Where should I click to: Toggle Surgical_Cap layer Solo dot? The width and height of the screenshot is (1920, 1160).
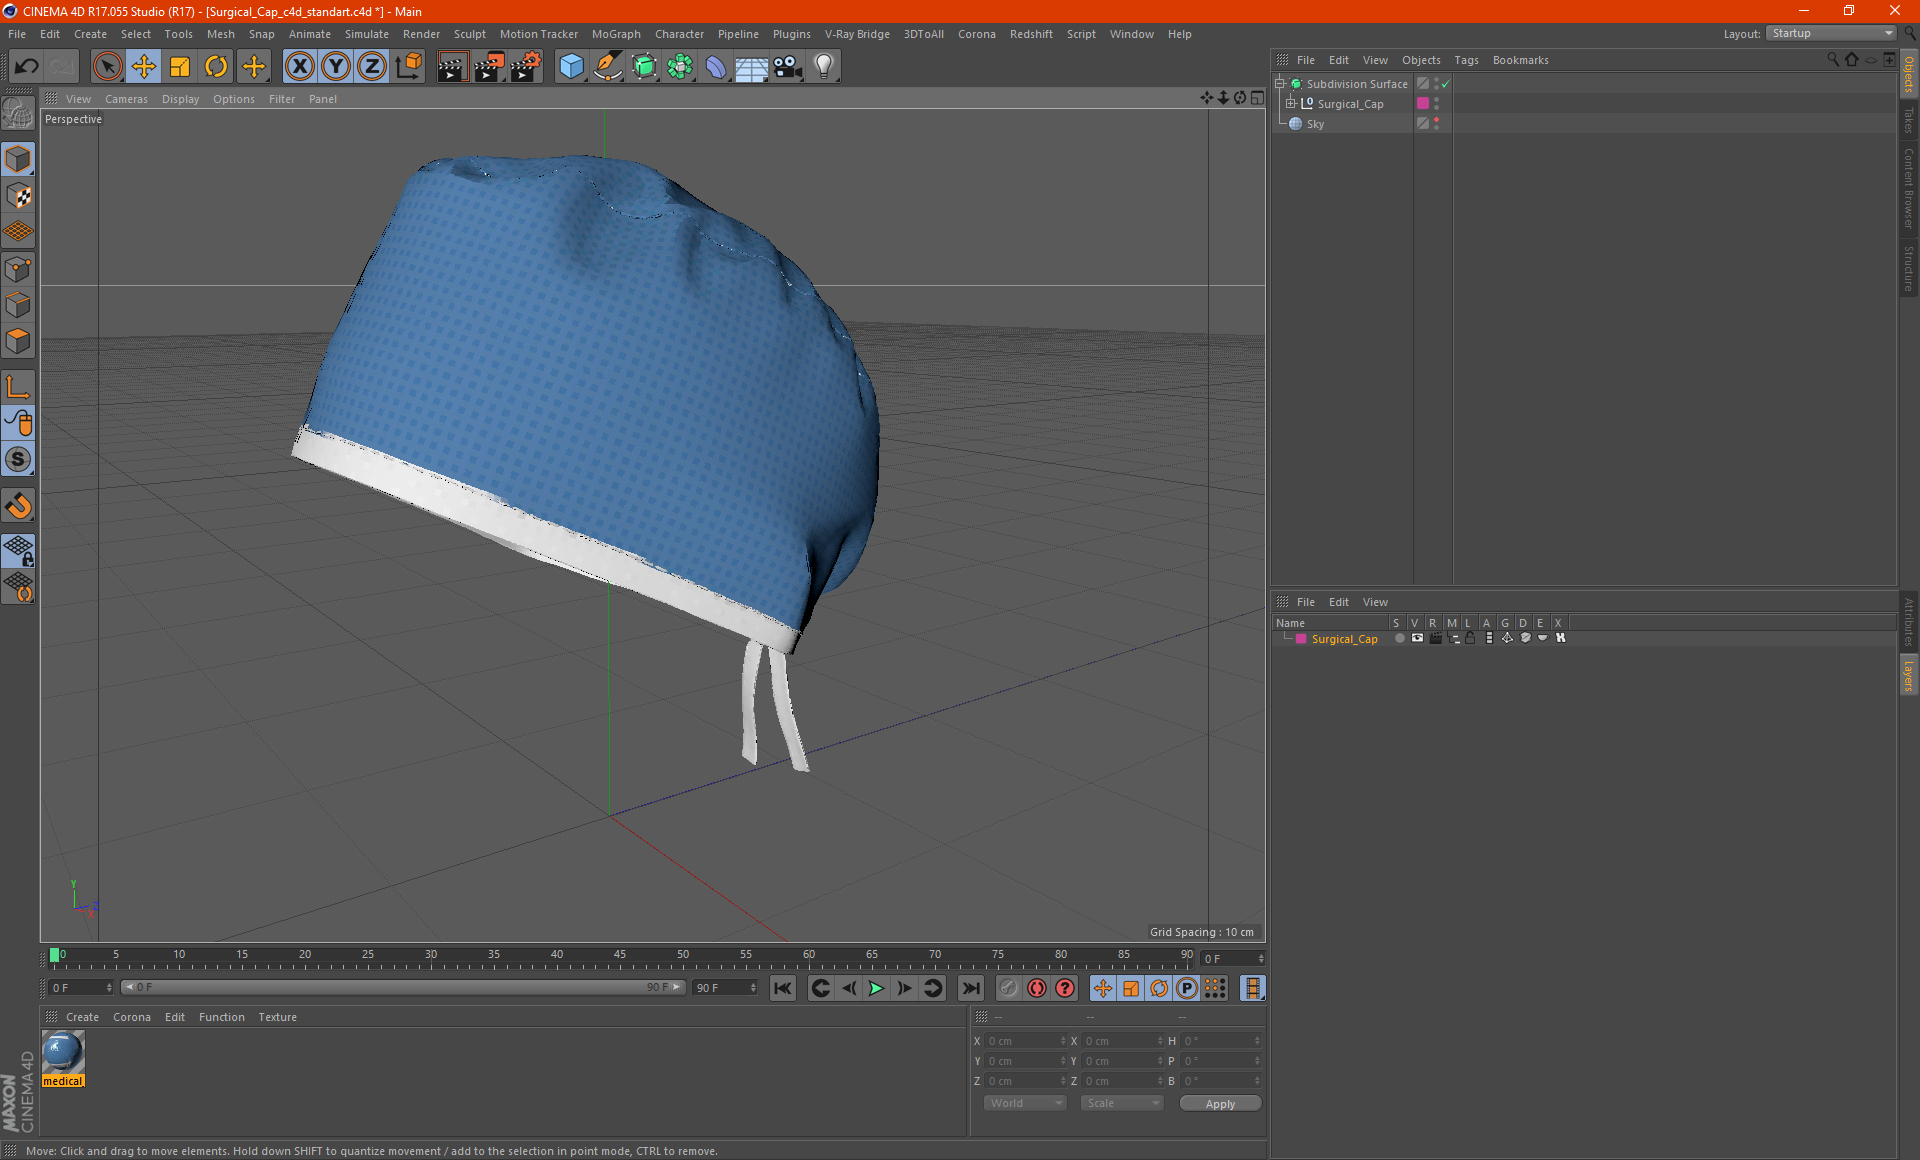tap(1400, 638)
